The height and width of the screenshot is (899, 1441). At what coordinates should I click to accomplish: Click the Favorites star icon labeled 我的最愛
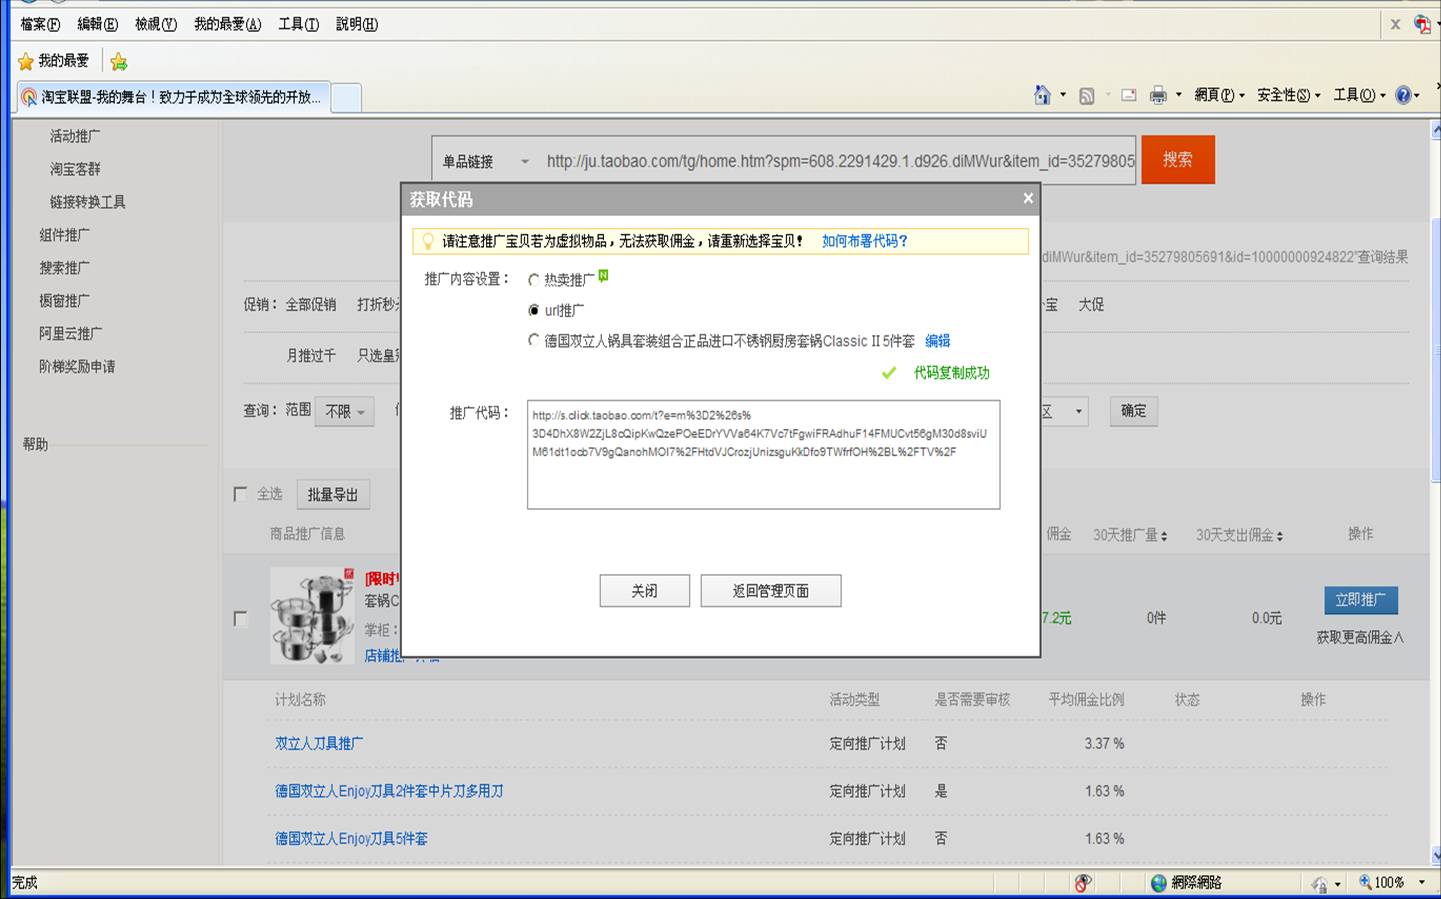pos(54,61)
